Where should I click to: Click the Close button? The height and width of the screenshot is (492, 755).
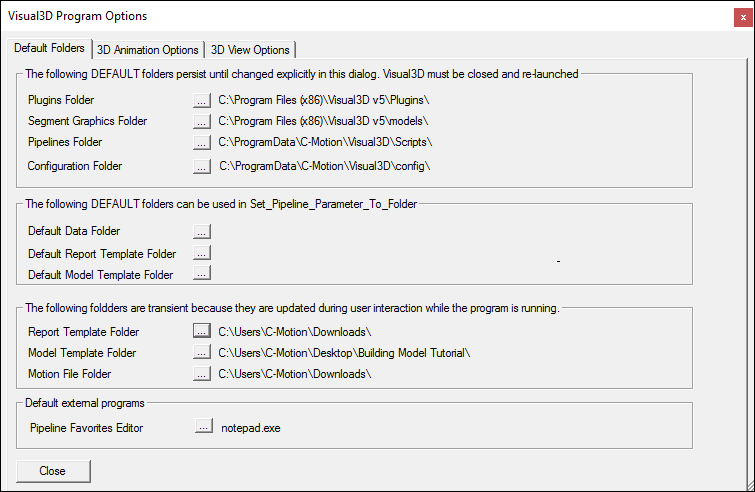tap(53, 471)
